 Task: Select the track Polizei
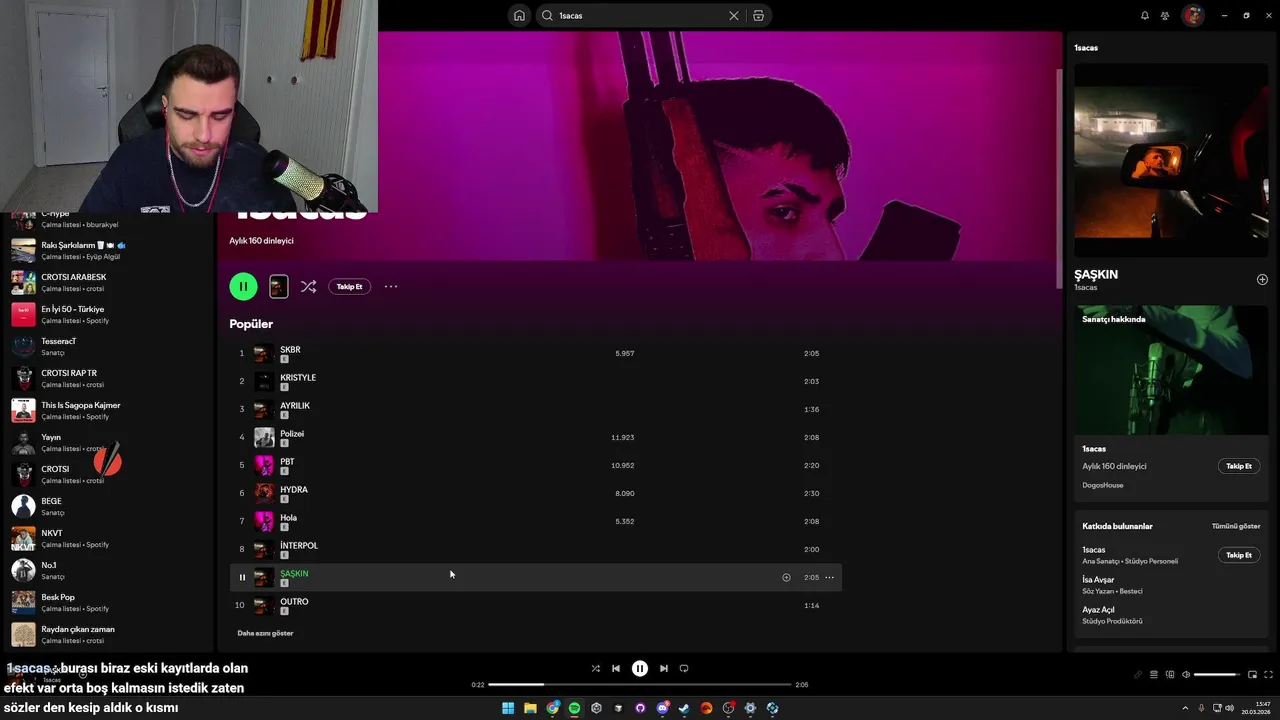click(x=536, y=437)
